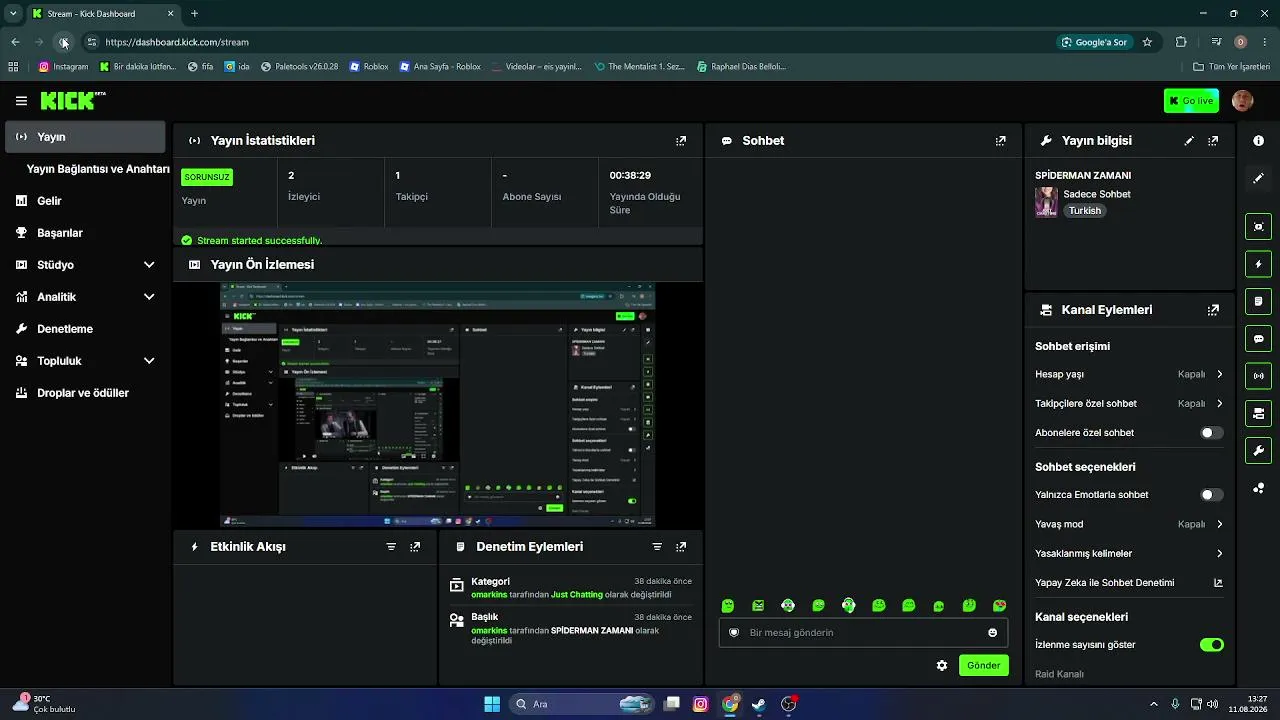Pop out the Etkinlik Akışı panel
The image size is (1280, 720).
tap(415, 547)
